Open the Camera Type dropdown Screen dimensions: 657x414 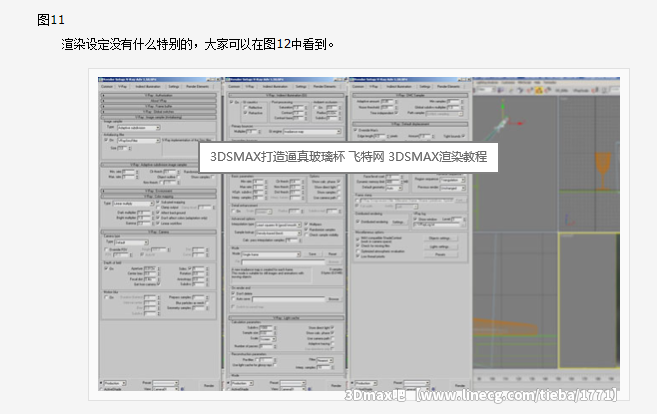132,242
